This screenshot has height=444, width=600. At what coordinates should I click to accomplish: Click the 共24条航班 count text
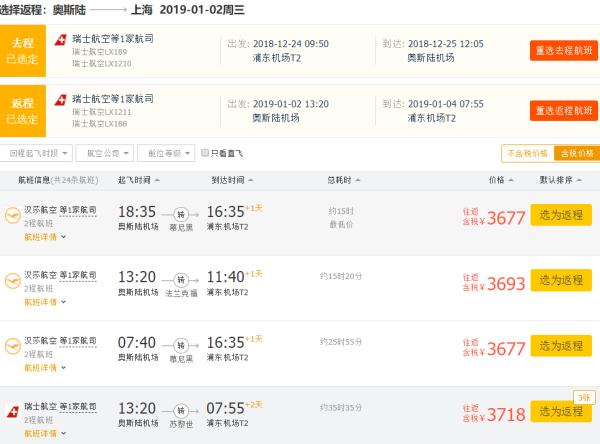coord(75,180)
